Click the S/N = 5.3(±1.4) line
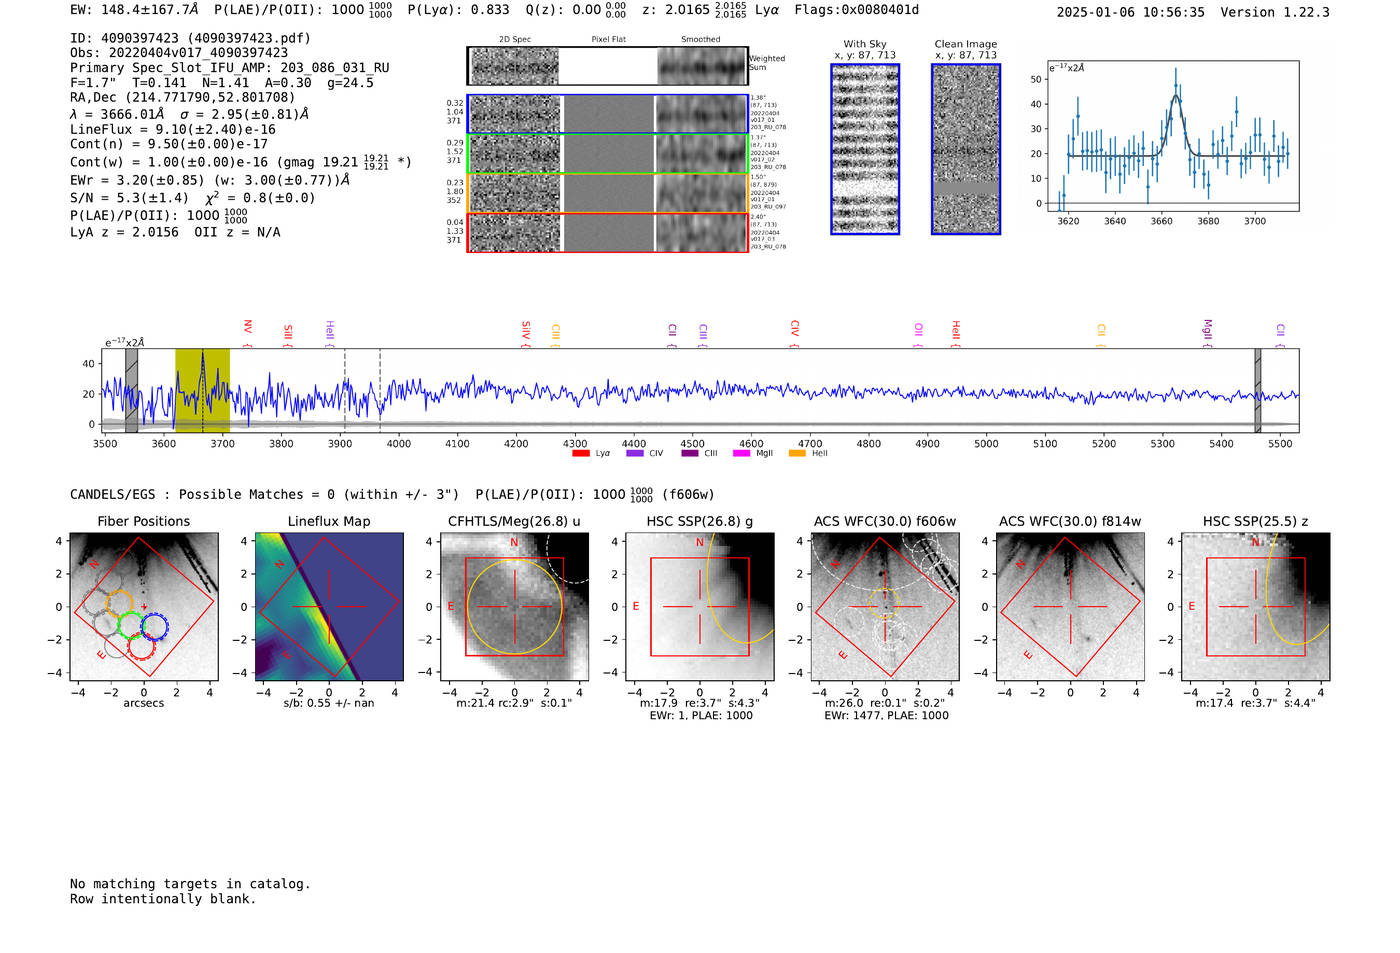Viewport: 1400px width, 953px height. click(x=193, y=197)
